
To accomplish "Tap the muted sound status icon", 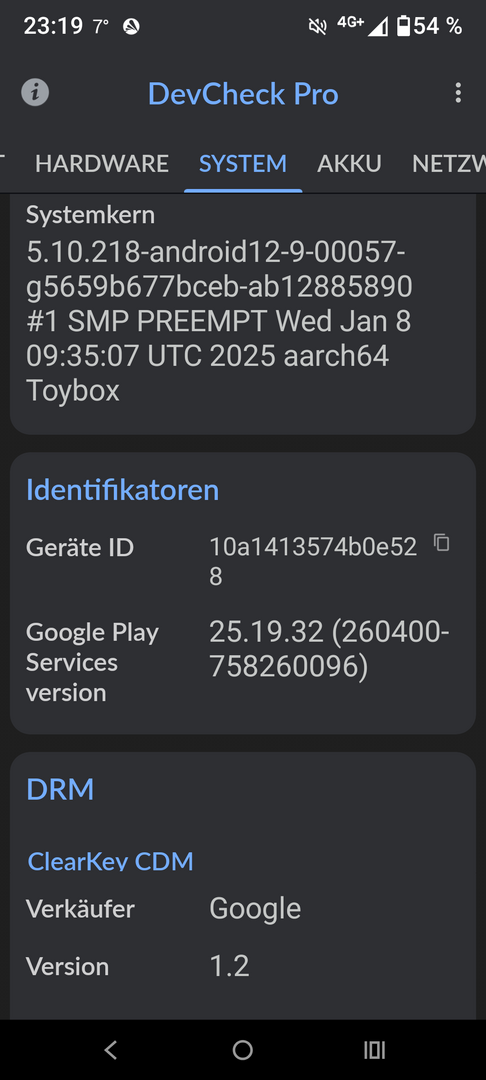I will coord(317,27).
